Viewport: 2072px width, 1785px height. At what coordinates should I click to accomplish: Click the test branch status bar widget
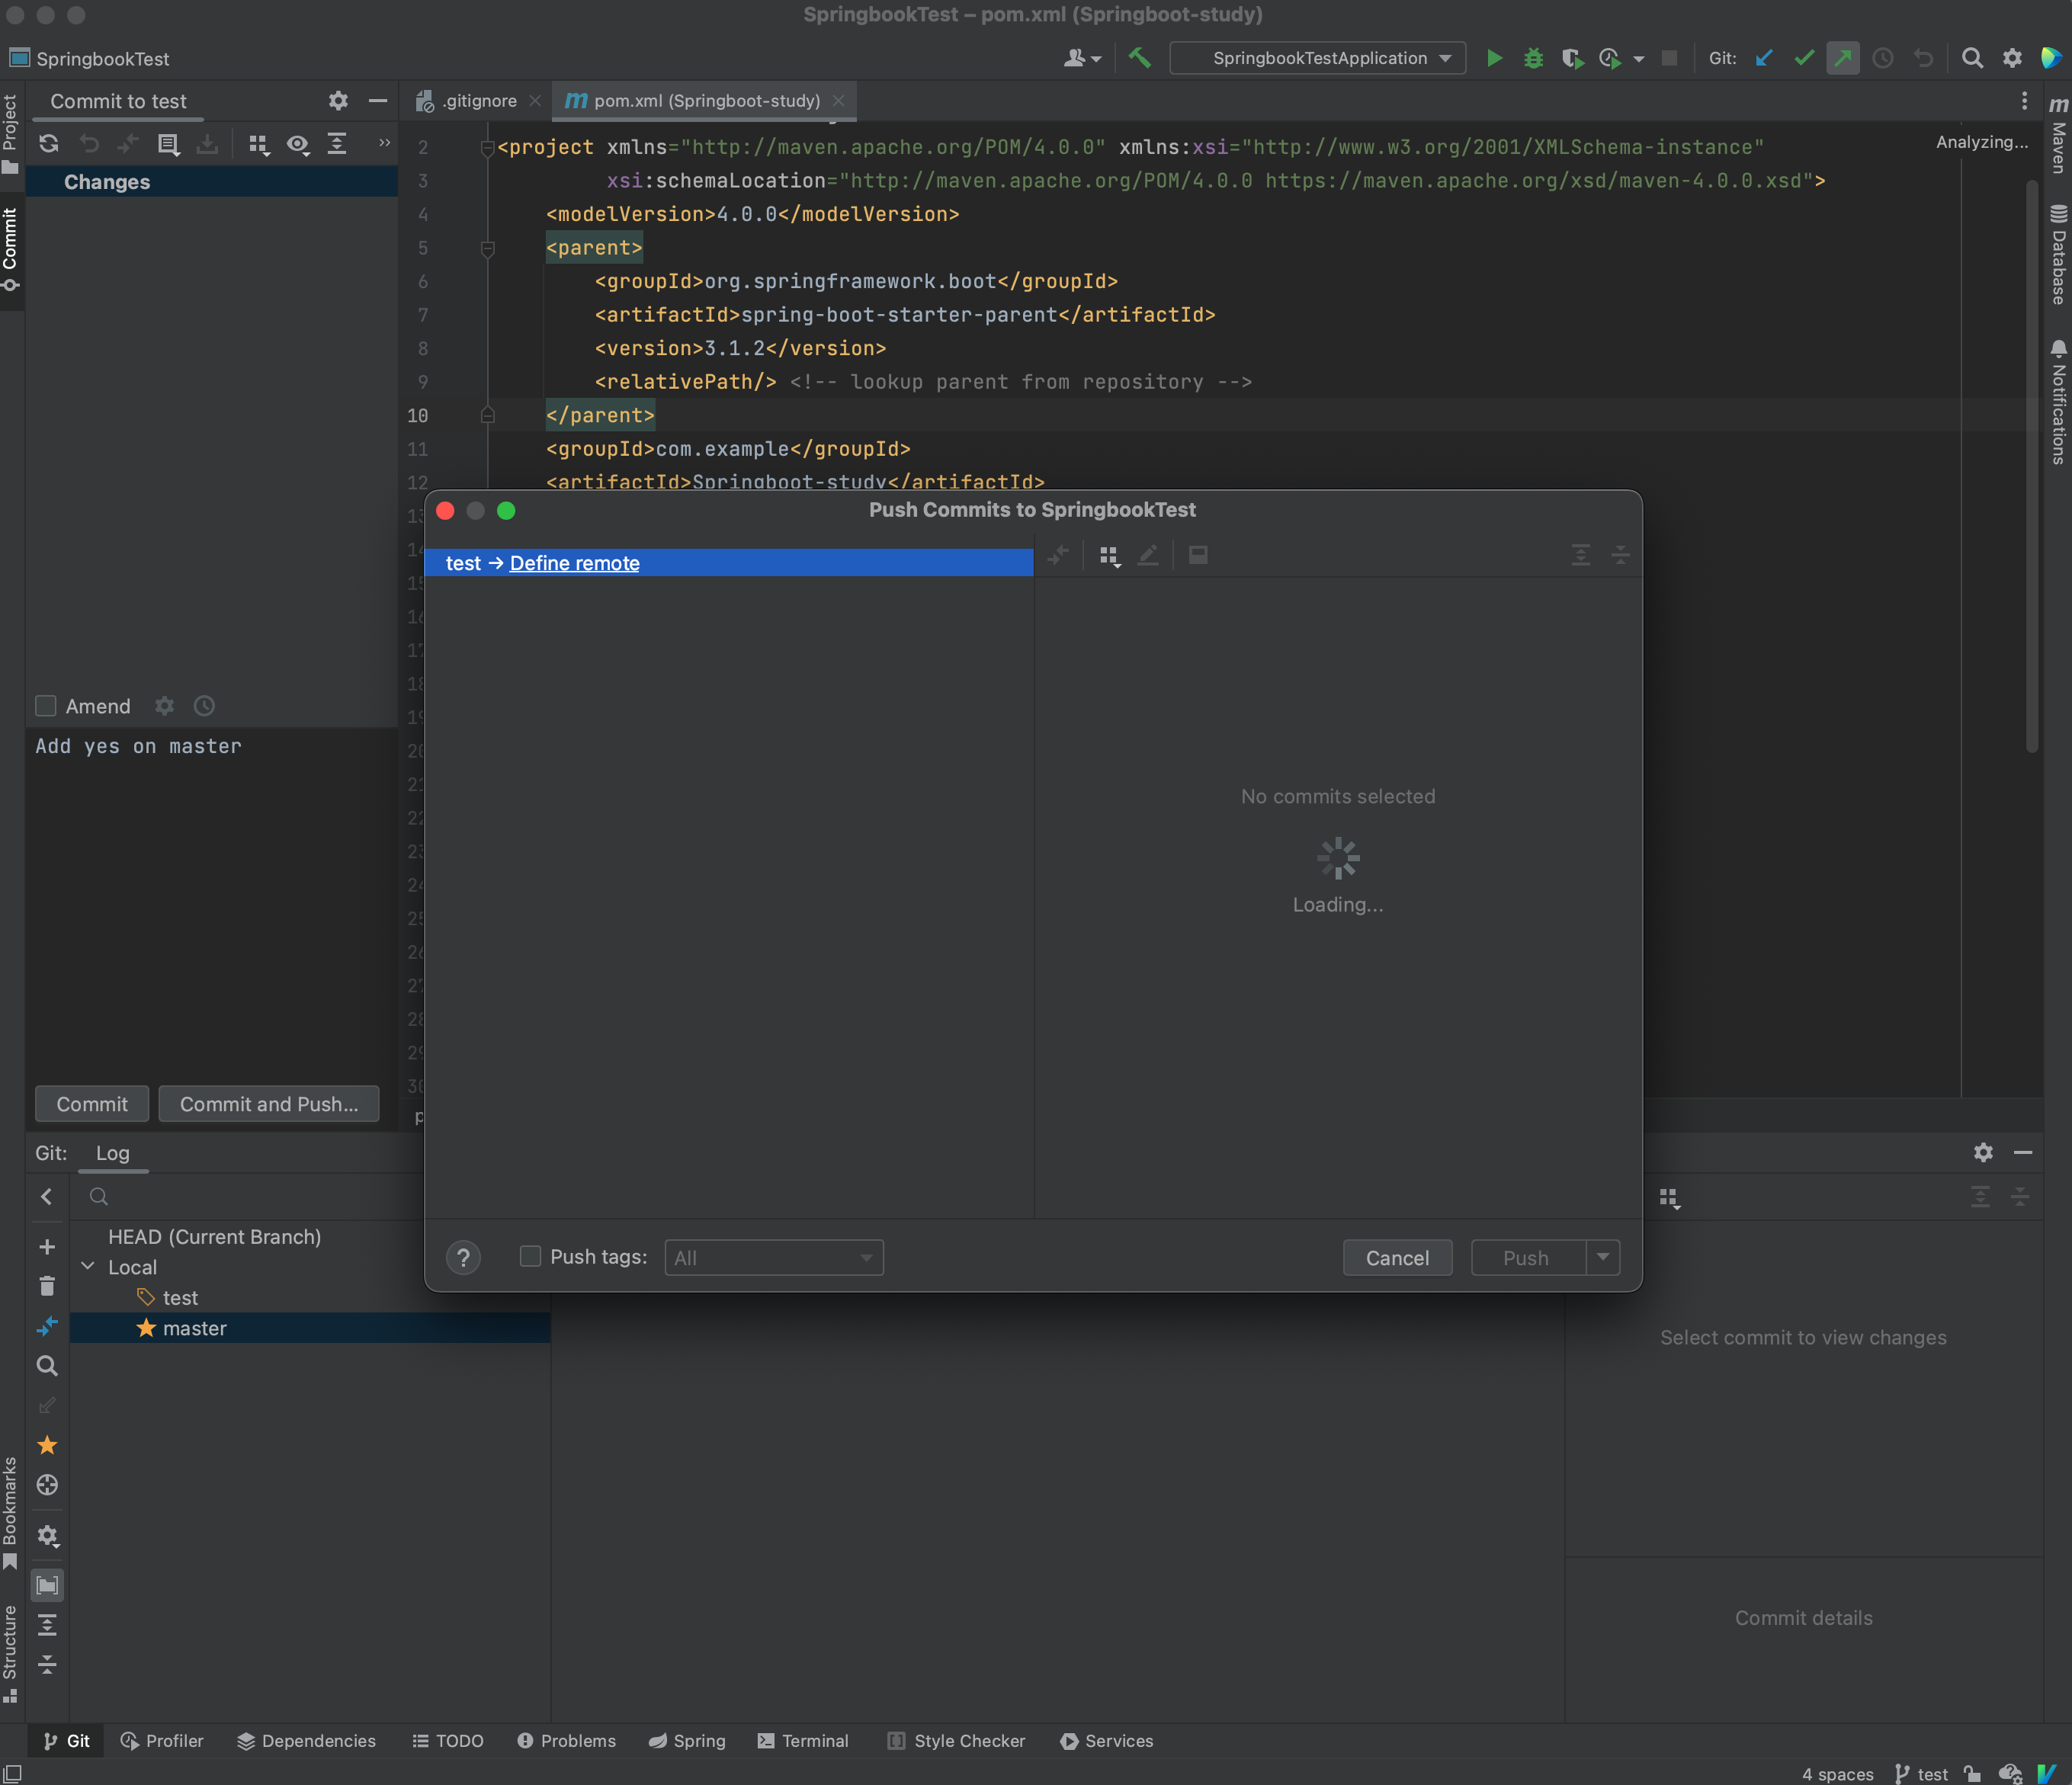tap(1921, 1773)
